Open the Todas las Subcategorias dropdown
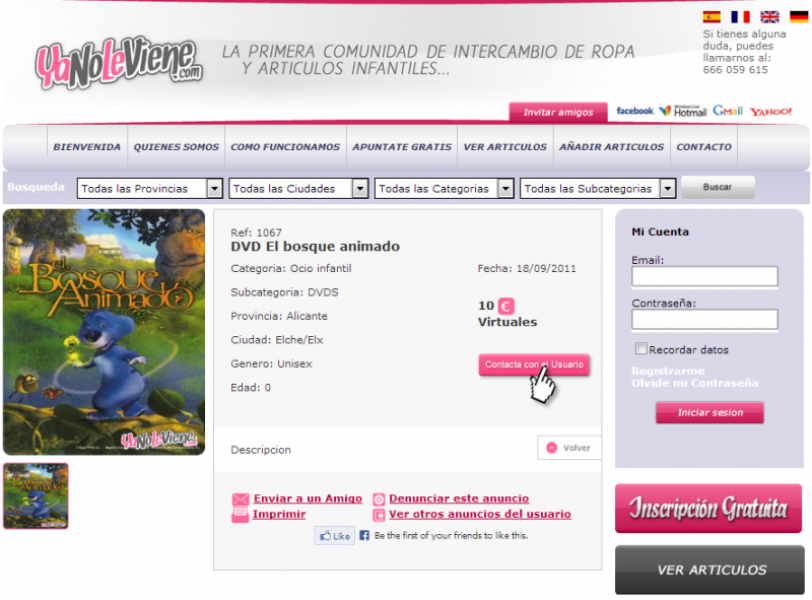The image size is (812, 600). click(x=598, y=188)
